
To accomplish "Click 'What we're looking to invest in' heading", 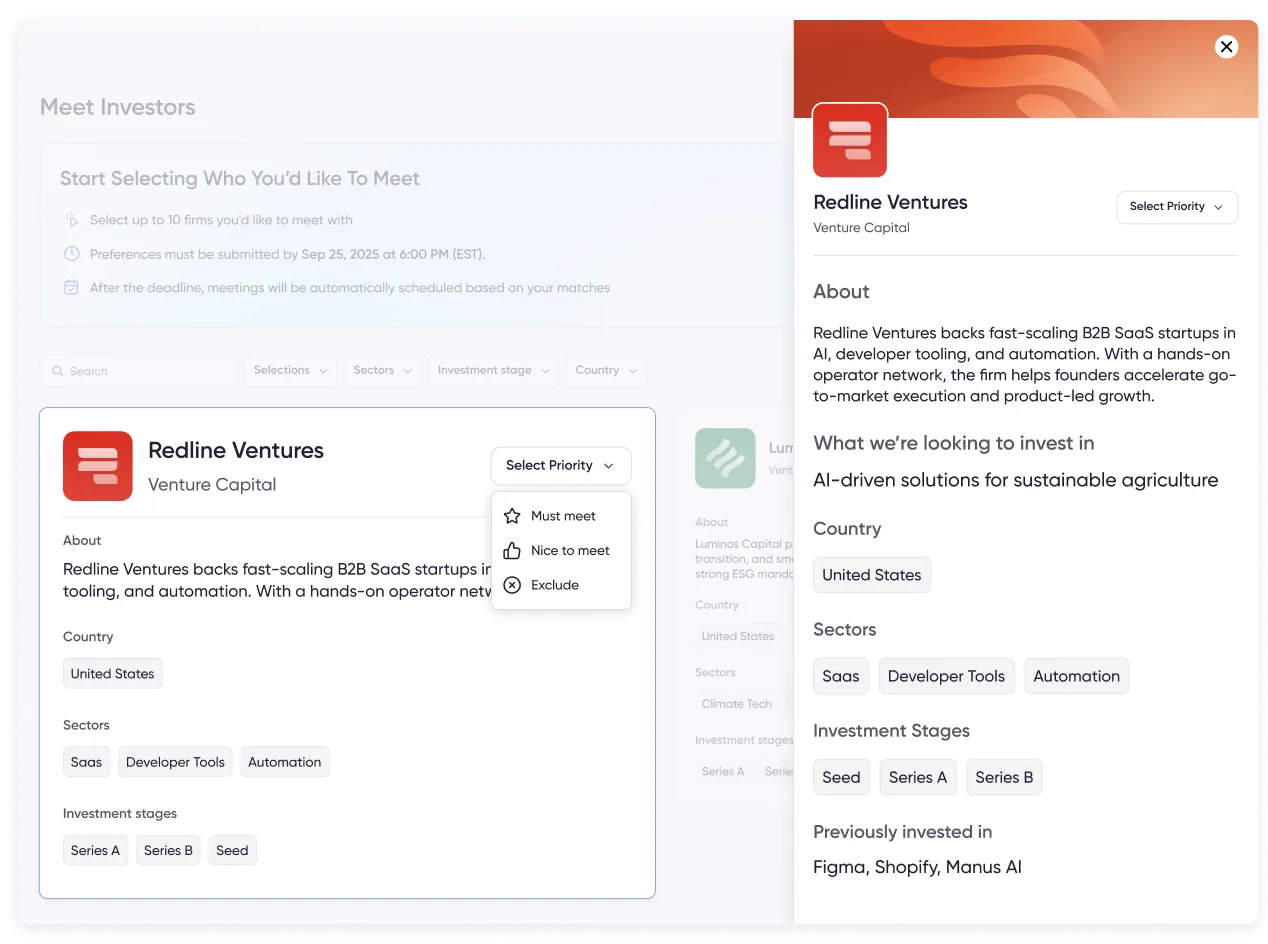I will click(x=954, y=443).
